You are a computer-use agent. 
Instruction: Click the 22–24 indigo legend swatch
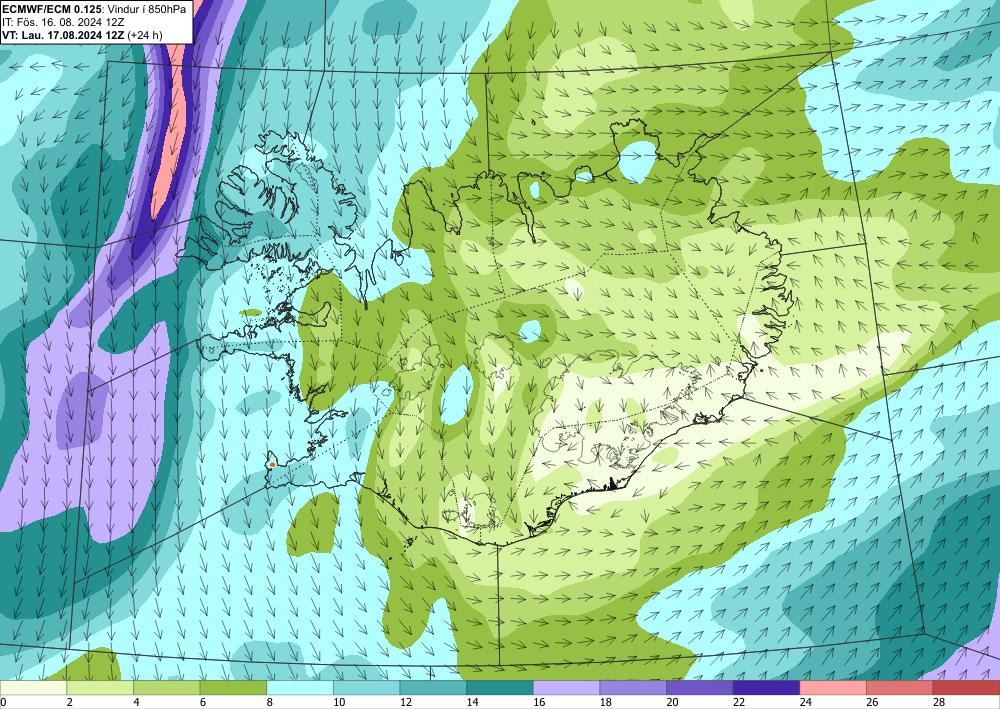tap(766, 687)
